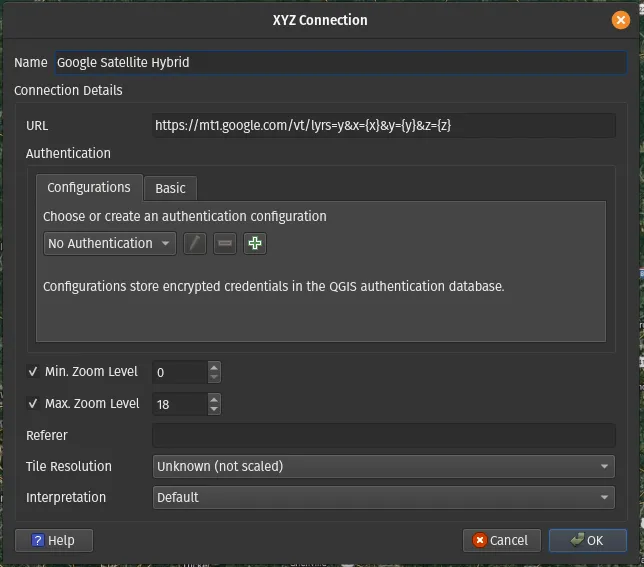Expand the Tile Resolution dropdown
The image size is (644, 567).
coord(384,466)
